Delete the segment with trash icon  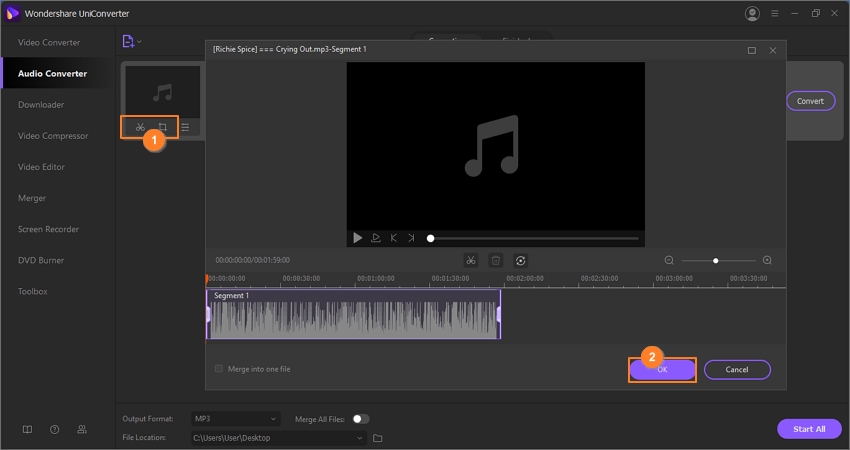click(x=495, y=261)
